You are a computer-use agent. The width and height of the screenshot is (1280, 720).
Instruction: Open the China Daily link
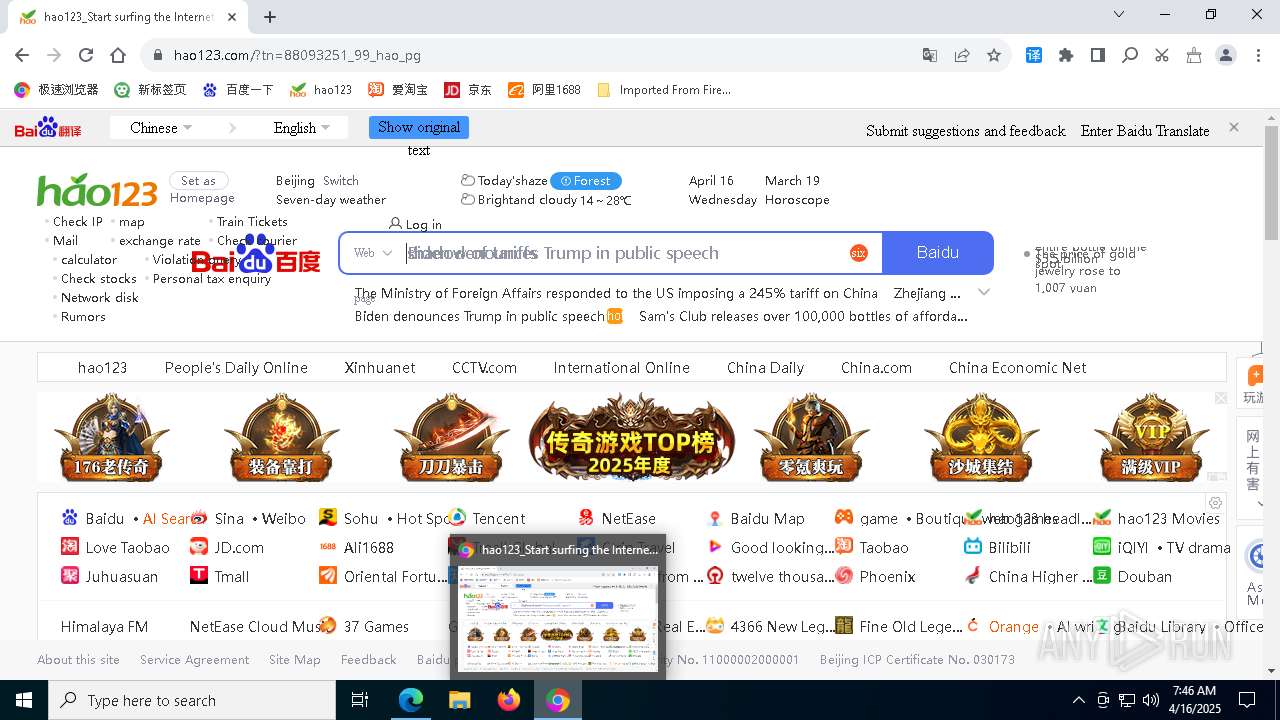765,367
